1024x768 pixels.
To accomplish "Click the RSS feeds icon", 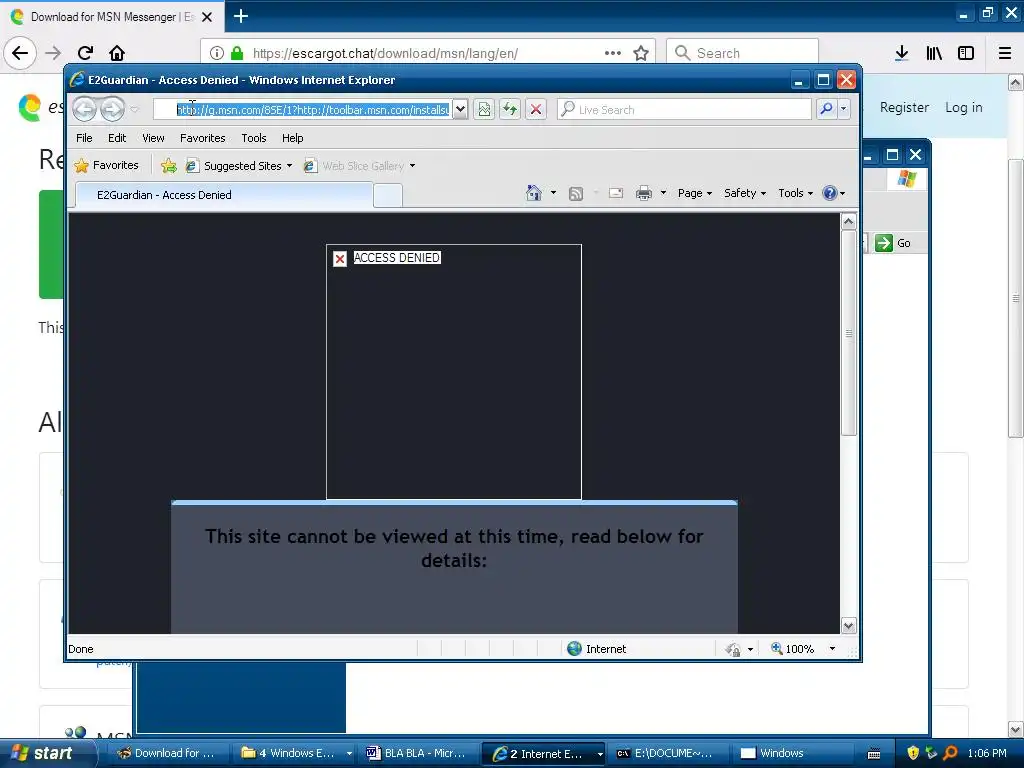I will pyautogui.click(x=575, y=193).
